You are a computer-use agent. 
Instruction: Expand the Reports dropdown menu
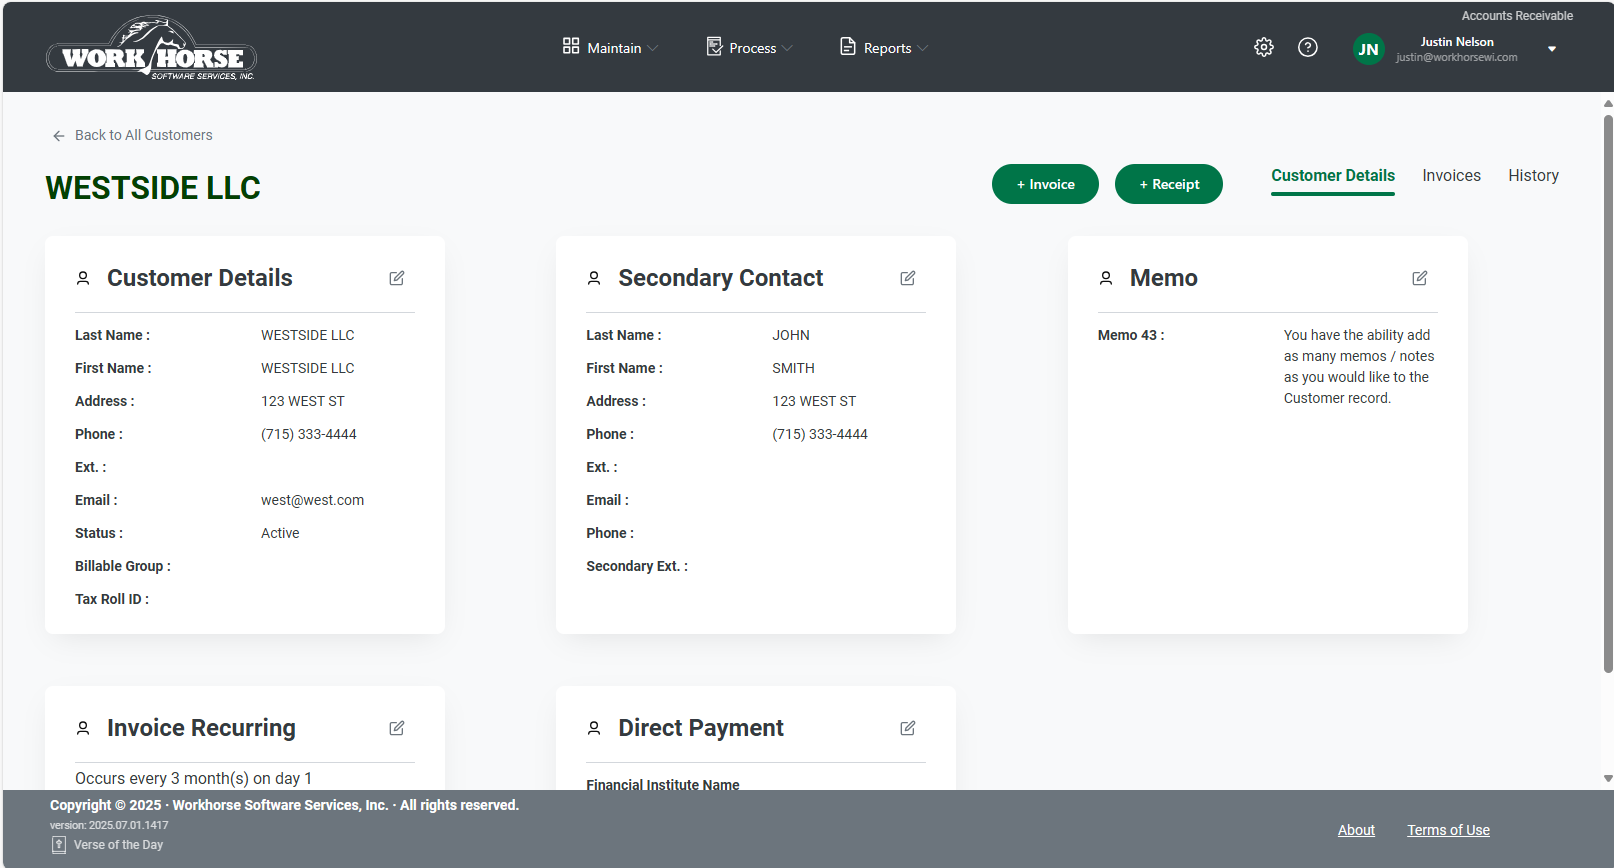tap(885, 48)
